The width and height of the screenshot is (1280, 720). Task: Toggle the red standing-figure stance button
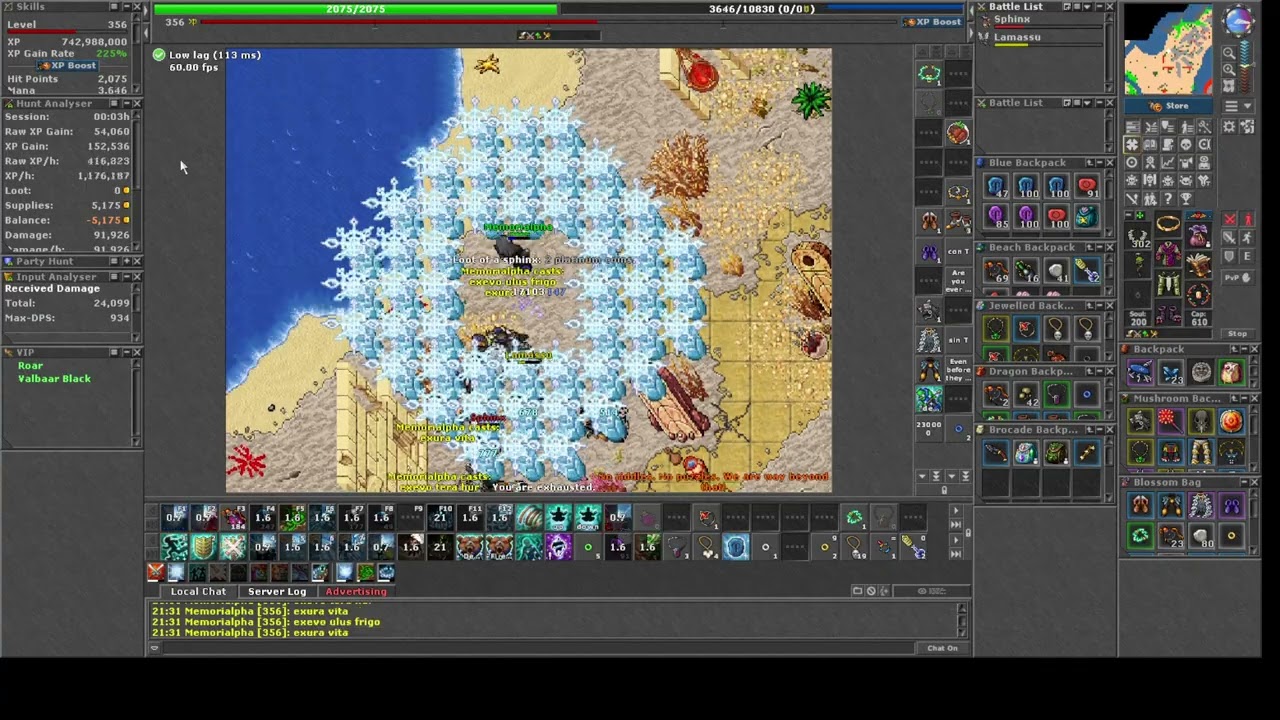click(1248, 220)
